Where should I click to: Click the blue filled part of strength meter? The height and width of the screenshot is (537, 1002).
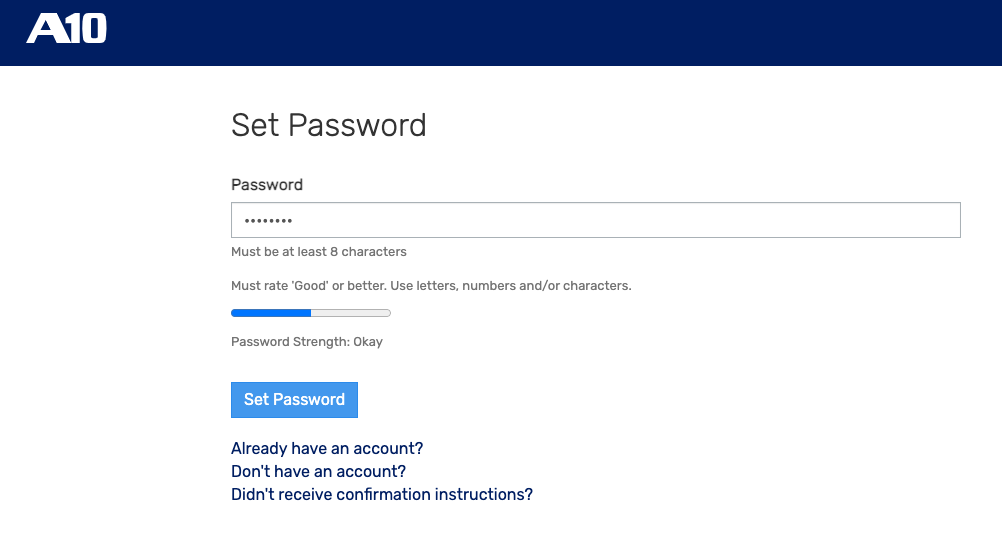pos(270,313)
